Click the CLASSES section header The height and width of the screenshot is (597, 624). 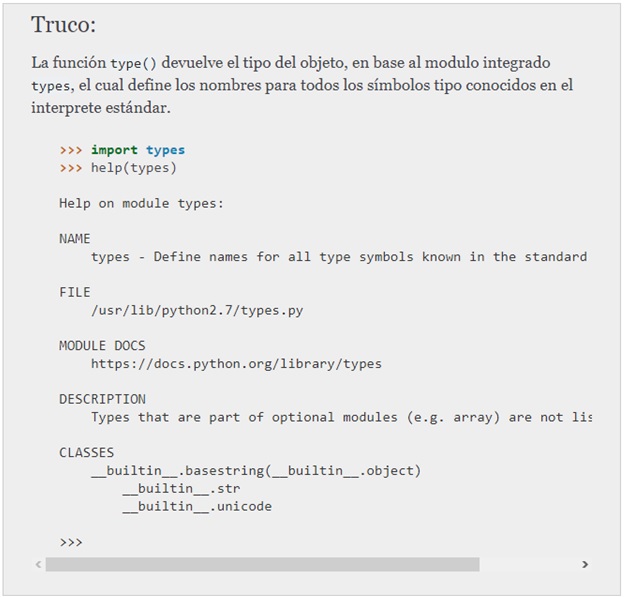pyautogui.click(x=86, y=452)
